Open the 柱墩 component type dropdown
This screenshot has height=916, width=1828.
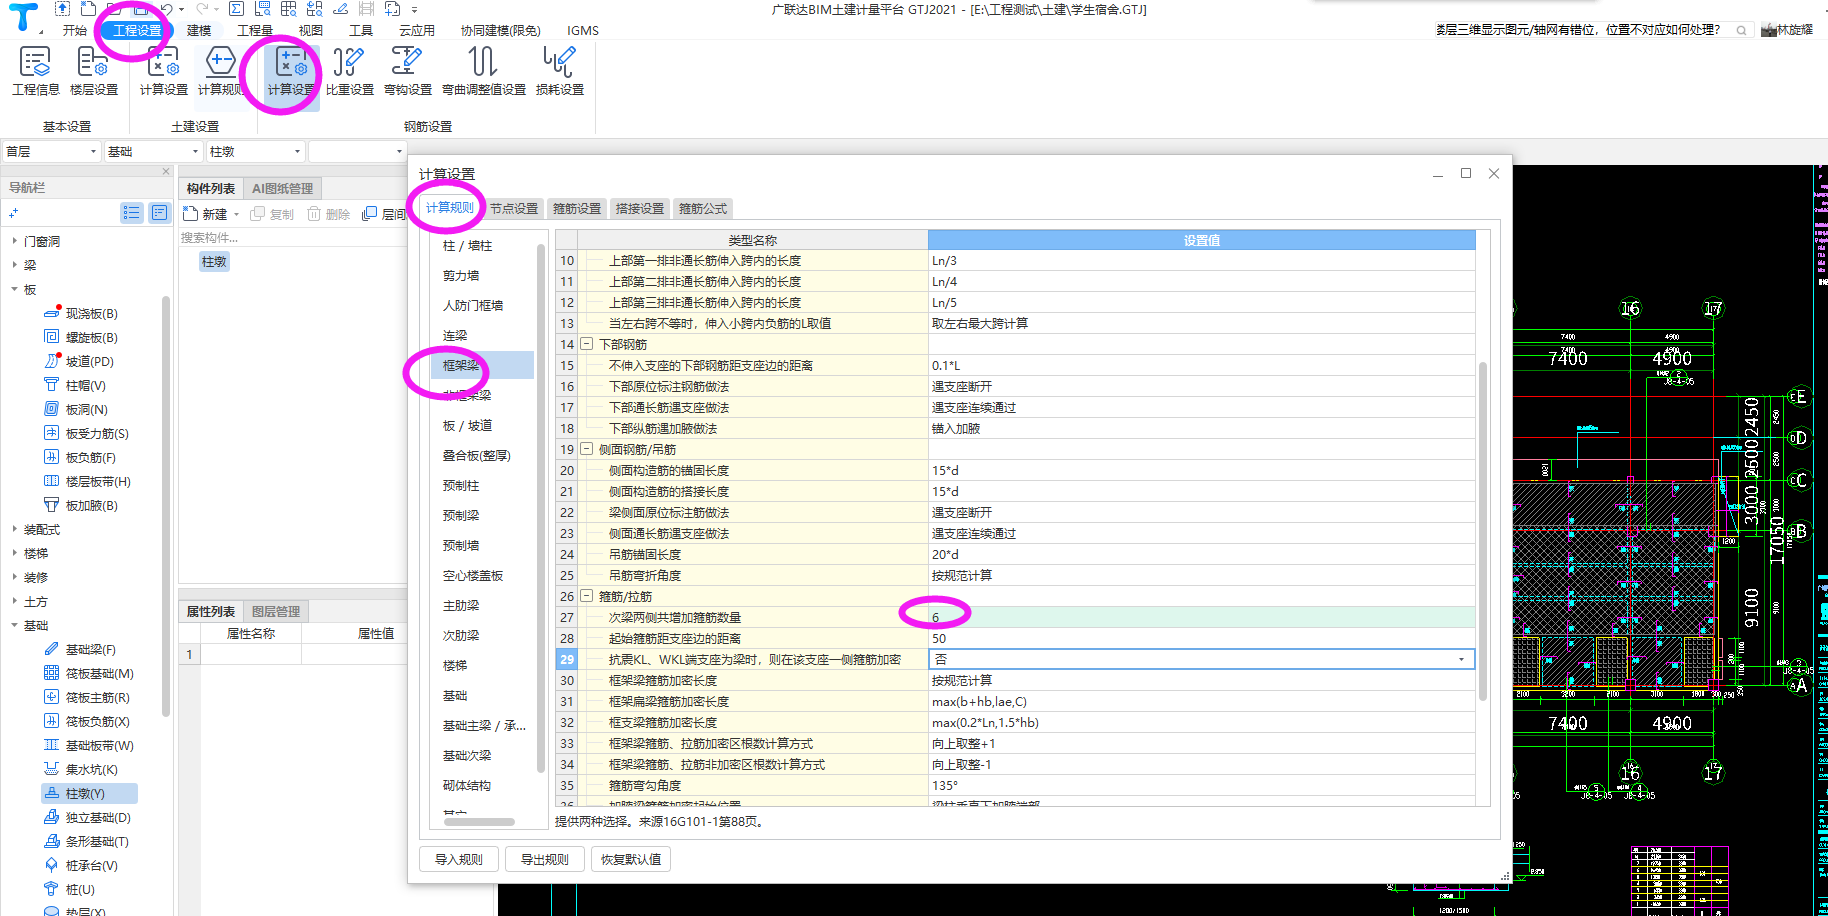pyautogui.click(x=255, y=151)
